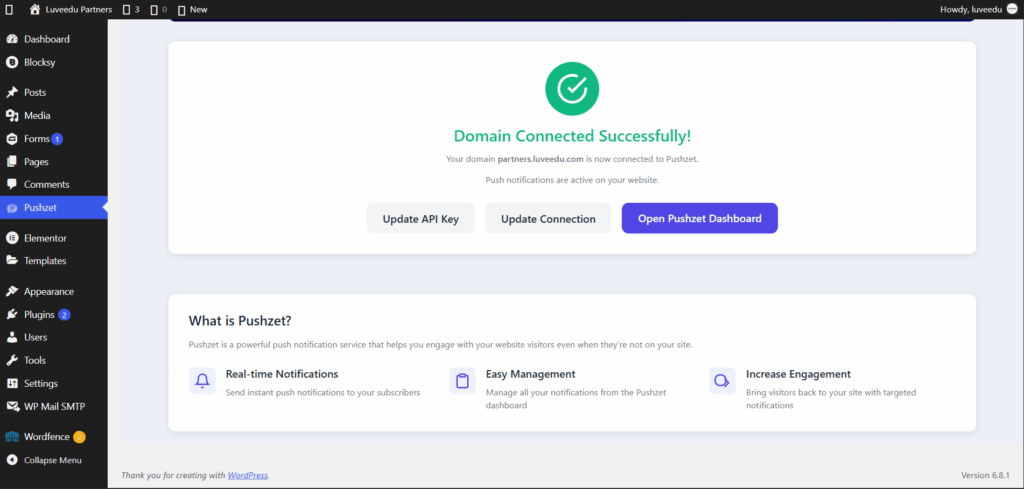
Task: Open the Tools menu
Action: (54, 360)
